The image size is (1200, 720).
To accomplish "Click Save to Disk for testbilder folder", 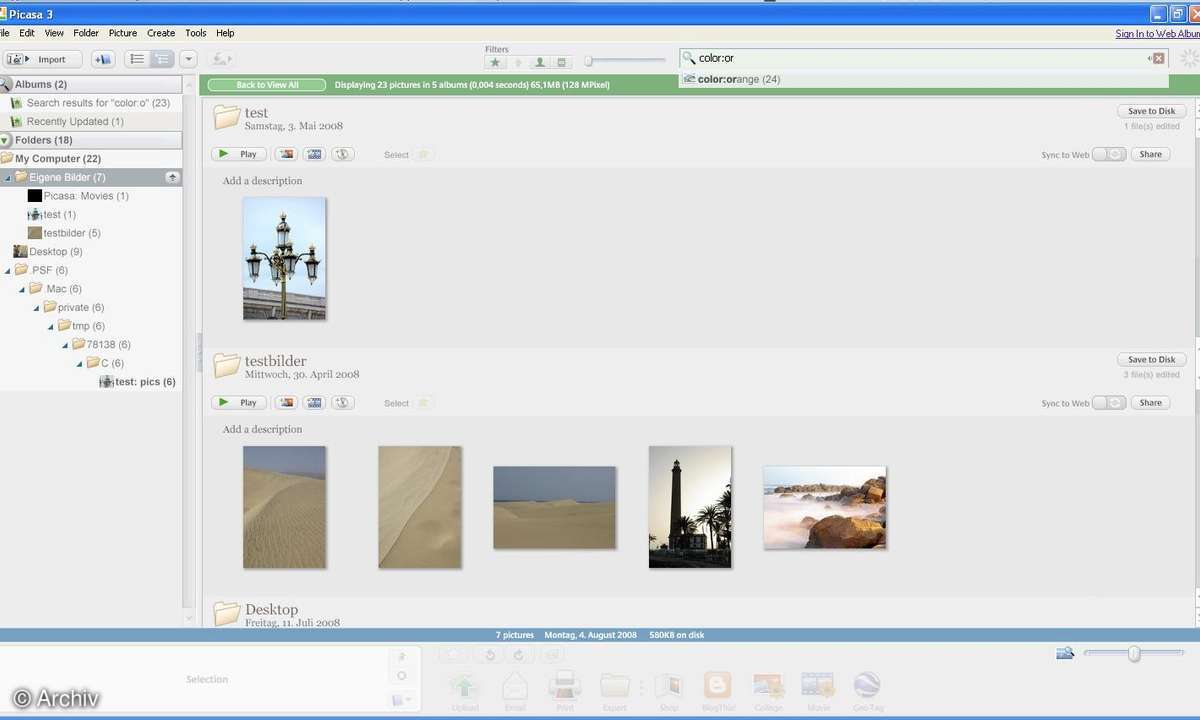I will point(1152,359).
